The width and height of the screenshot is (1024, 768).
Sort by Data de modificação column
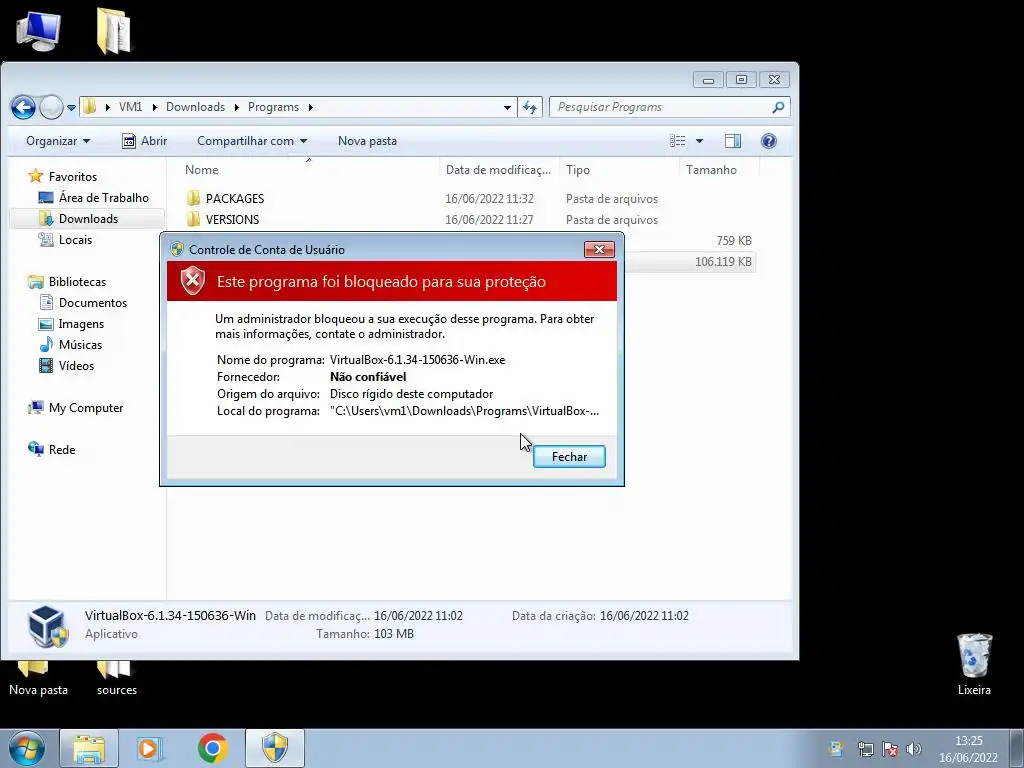(x=498, y=170)
